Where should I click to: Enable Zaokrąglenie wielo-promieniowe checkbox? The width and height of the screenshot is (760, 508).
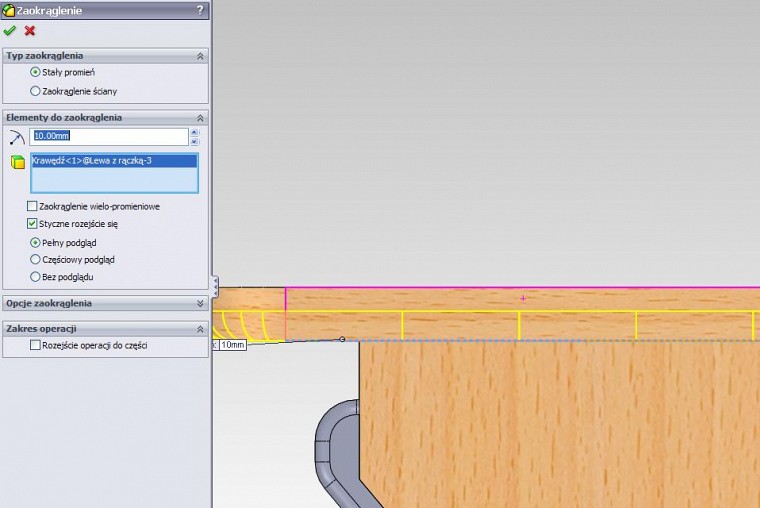pos(32,206)
